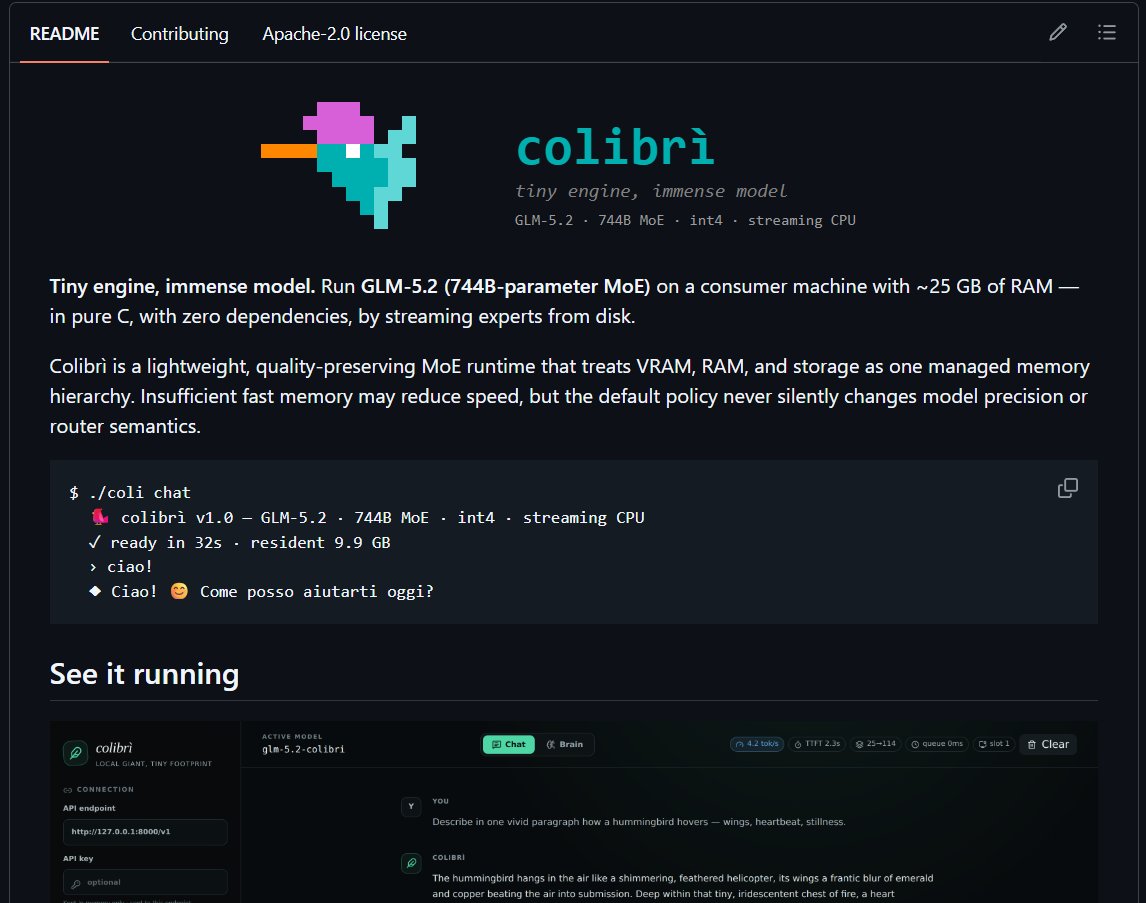Click 'ready in 32s · resident 9.9 GB' line
The width and height of the screenshot is (1146, 903).
tap(239, 543)
